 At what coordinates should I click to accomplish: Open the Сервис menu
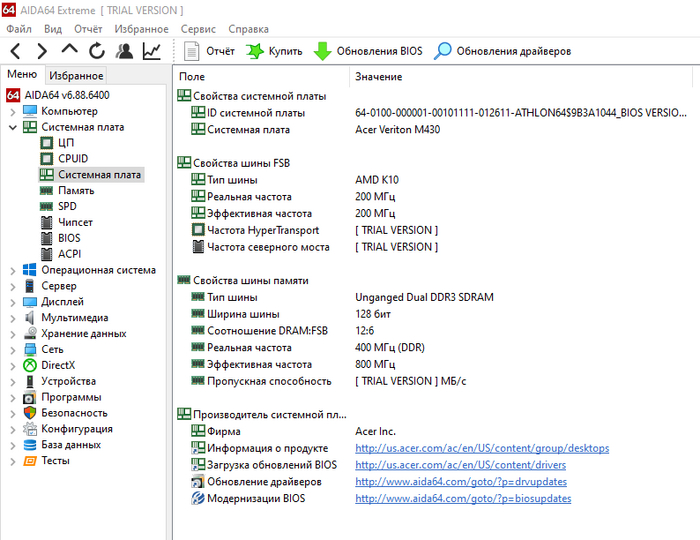pyautogui.click(x=198, y=29)
